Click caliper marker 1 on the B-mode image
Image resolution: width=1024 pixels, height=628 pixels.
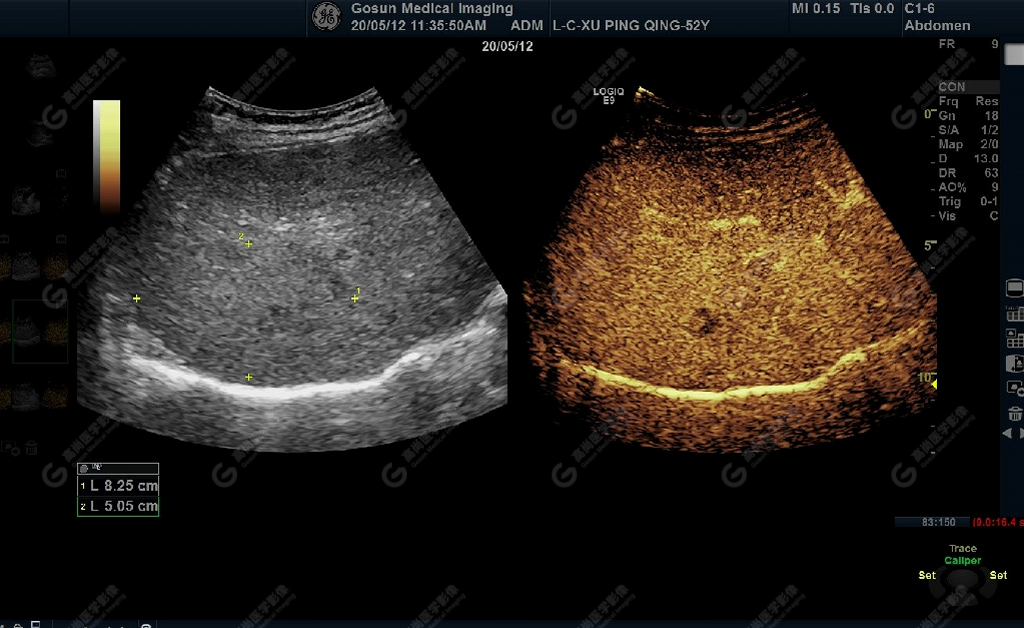(354, 297)
